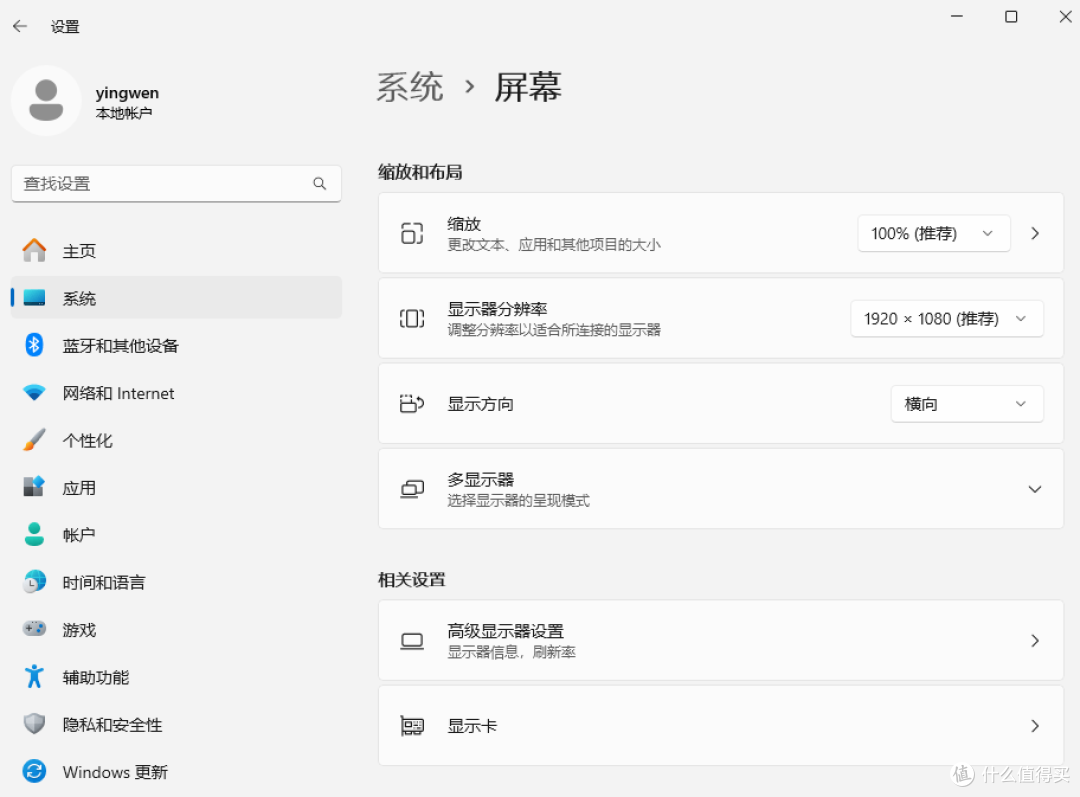
Task: Click the 显示方向 label
Action: 480,404
